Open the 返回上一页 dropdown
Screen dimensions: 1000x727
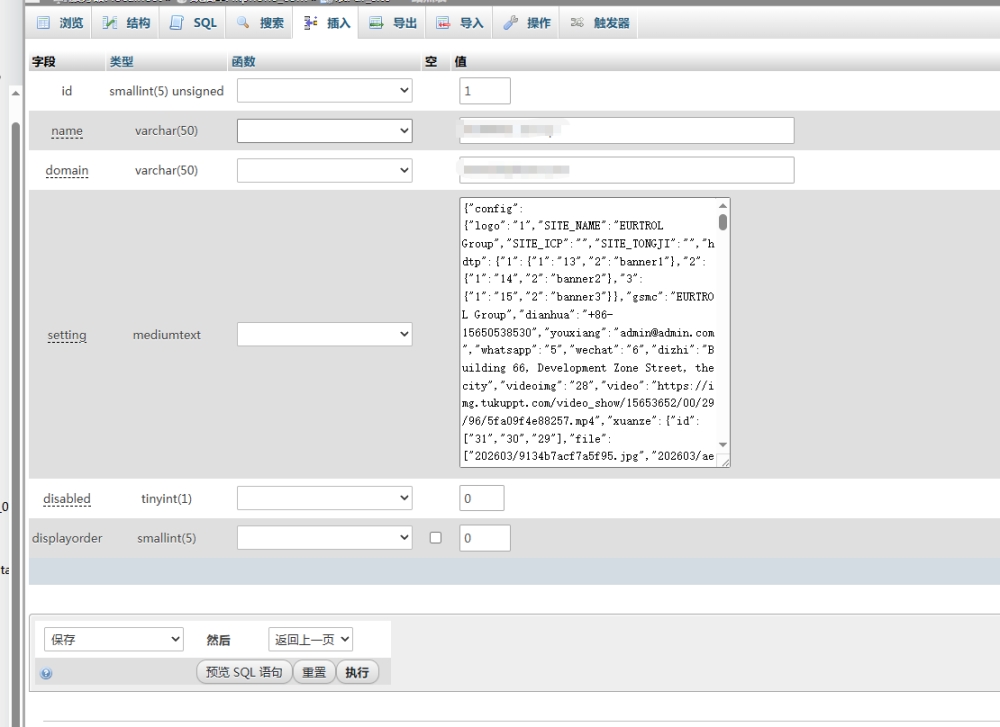[310, 639]
